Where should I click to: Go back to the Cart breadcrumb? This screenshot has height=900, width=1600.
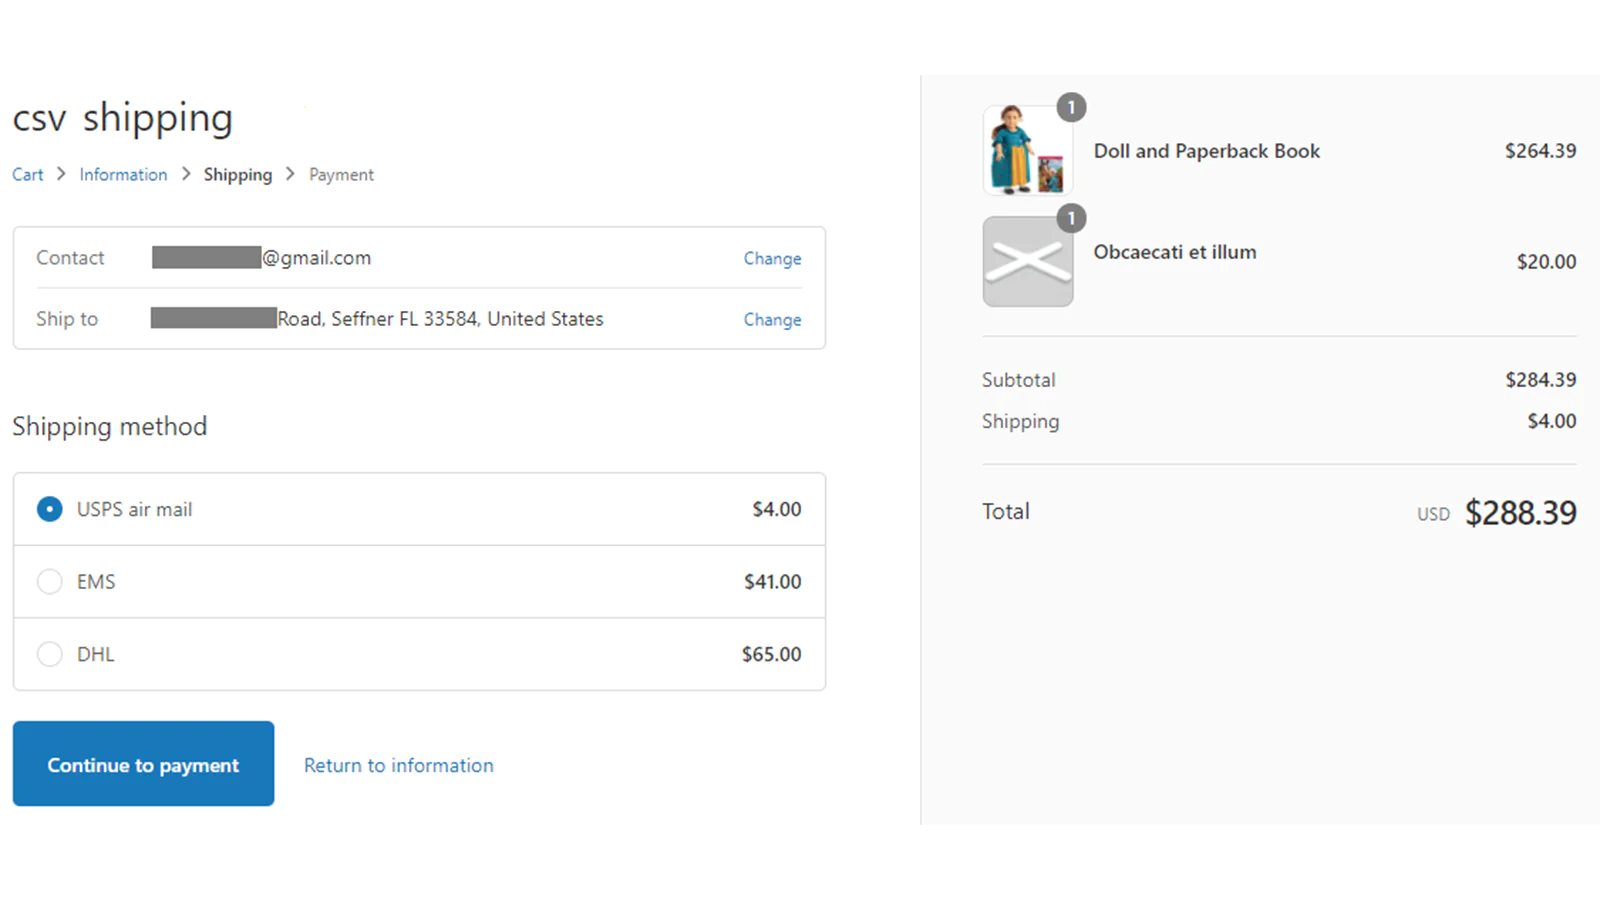pyautogui.click(x=28, y=175)
